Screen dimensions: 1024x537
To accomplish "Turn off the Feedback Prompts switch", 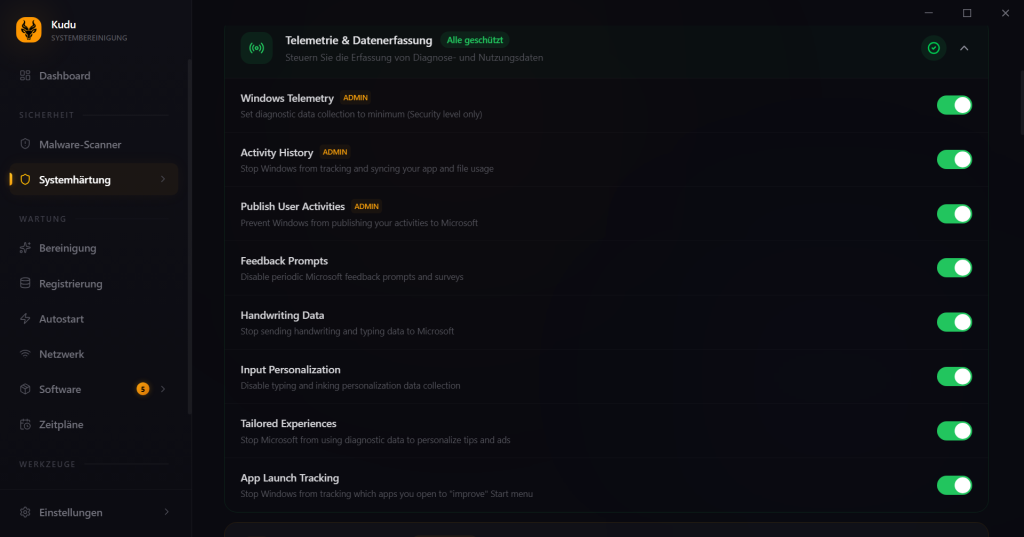I will 954,268.
